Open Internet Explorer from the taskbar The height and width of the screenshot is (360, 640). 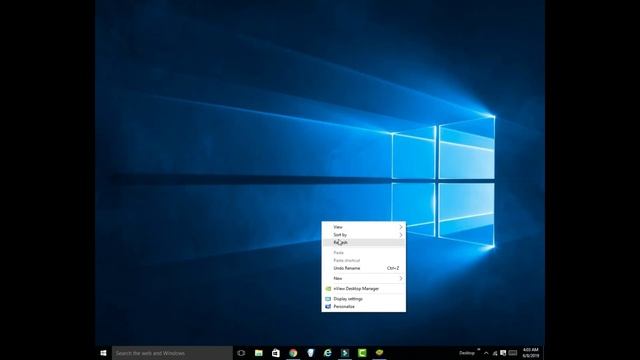327,353
